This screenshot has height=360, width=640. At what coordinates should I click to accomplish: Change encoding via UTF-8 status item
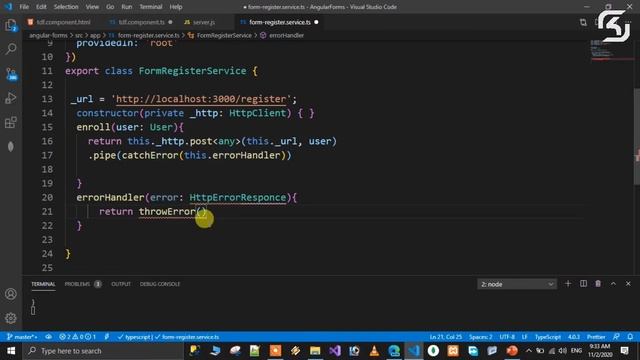point(507,337)
